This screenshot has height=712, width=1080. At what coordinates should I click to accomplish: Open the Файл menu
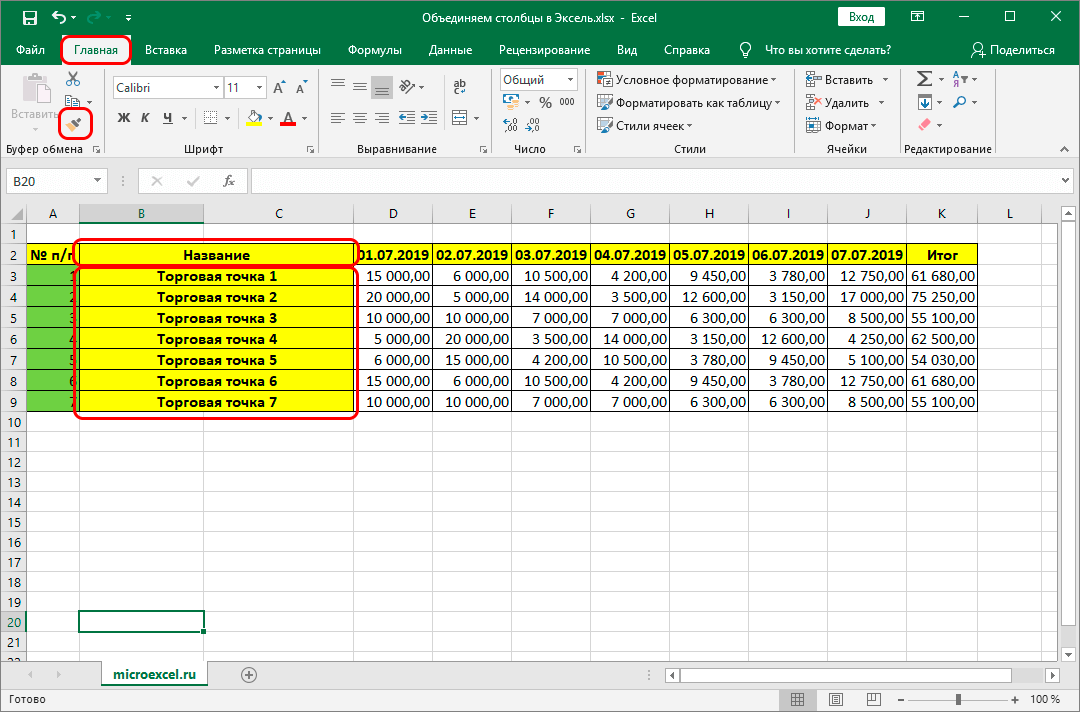pyautogui.click(x=30, y=50)
